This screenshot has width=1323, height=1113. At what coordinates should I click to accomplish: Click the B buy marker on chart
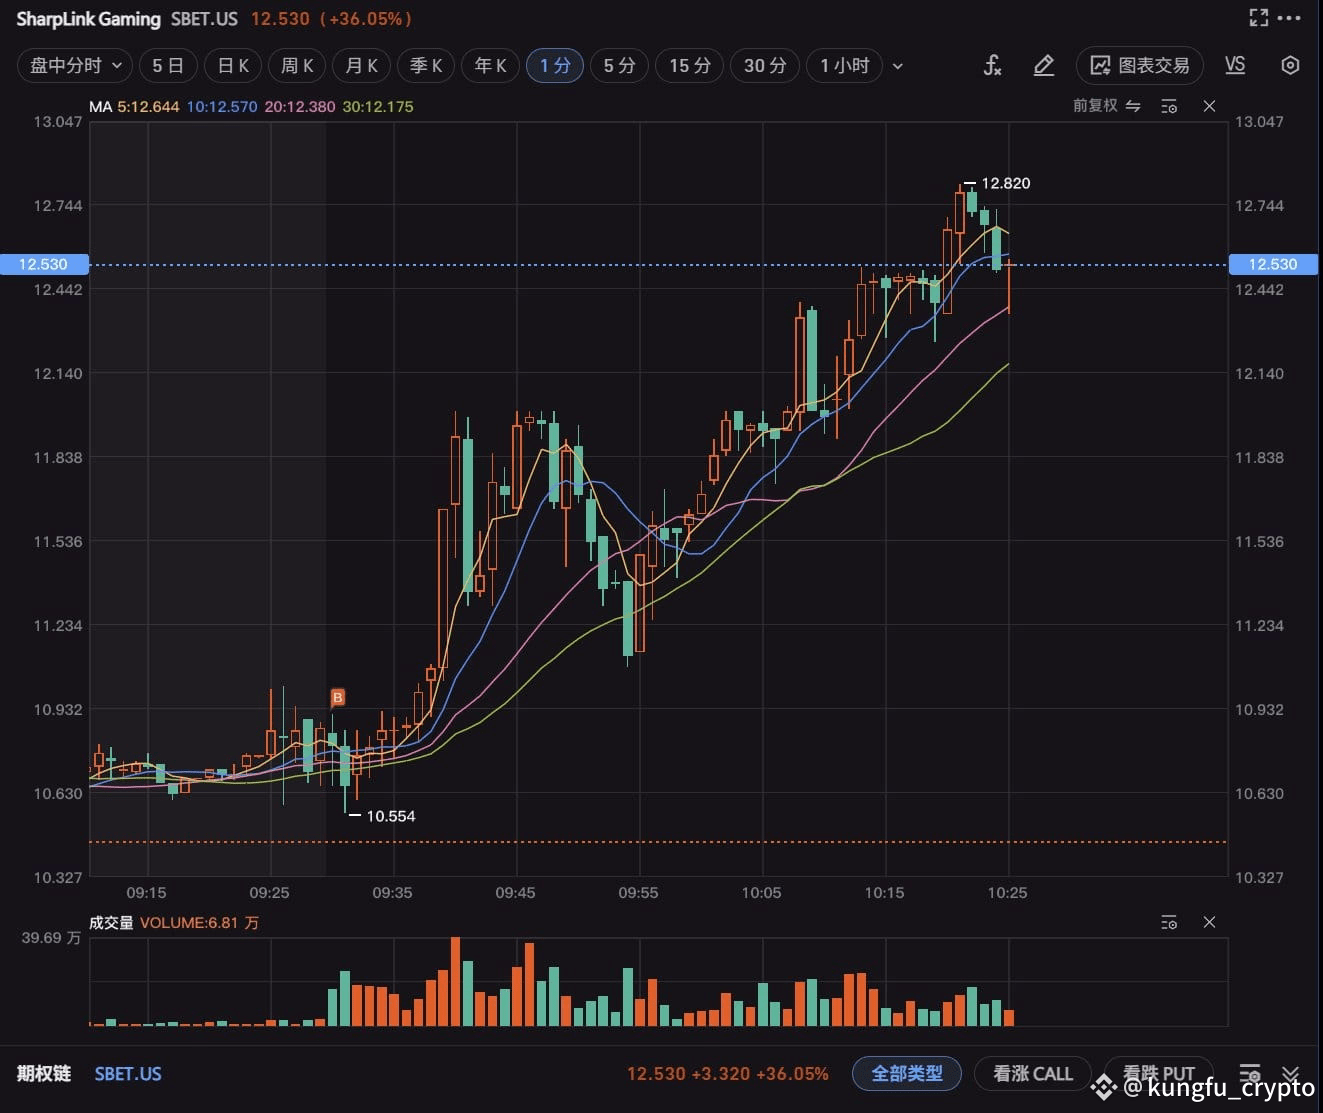(x=338, y=697)
